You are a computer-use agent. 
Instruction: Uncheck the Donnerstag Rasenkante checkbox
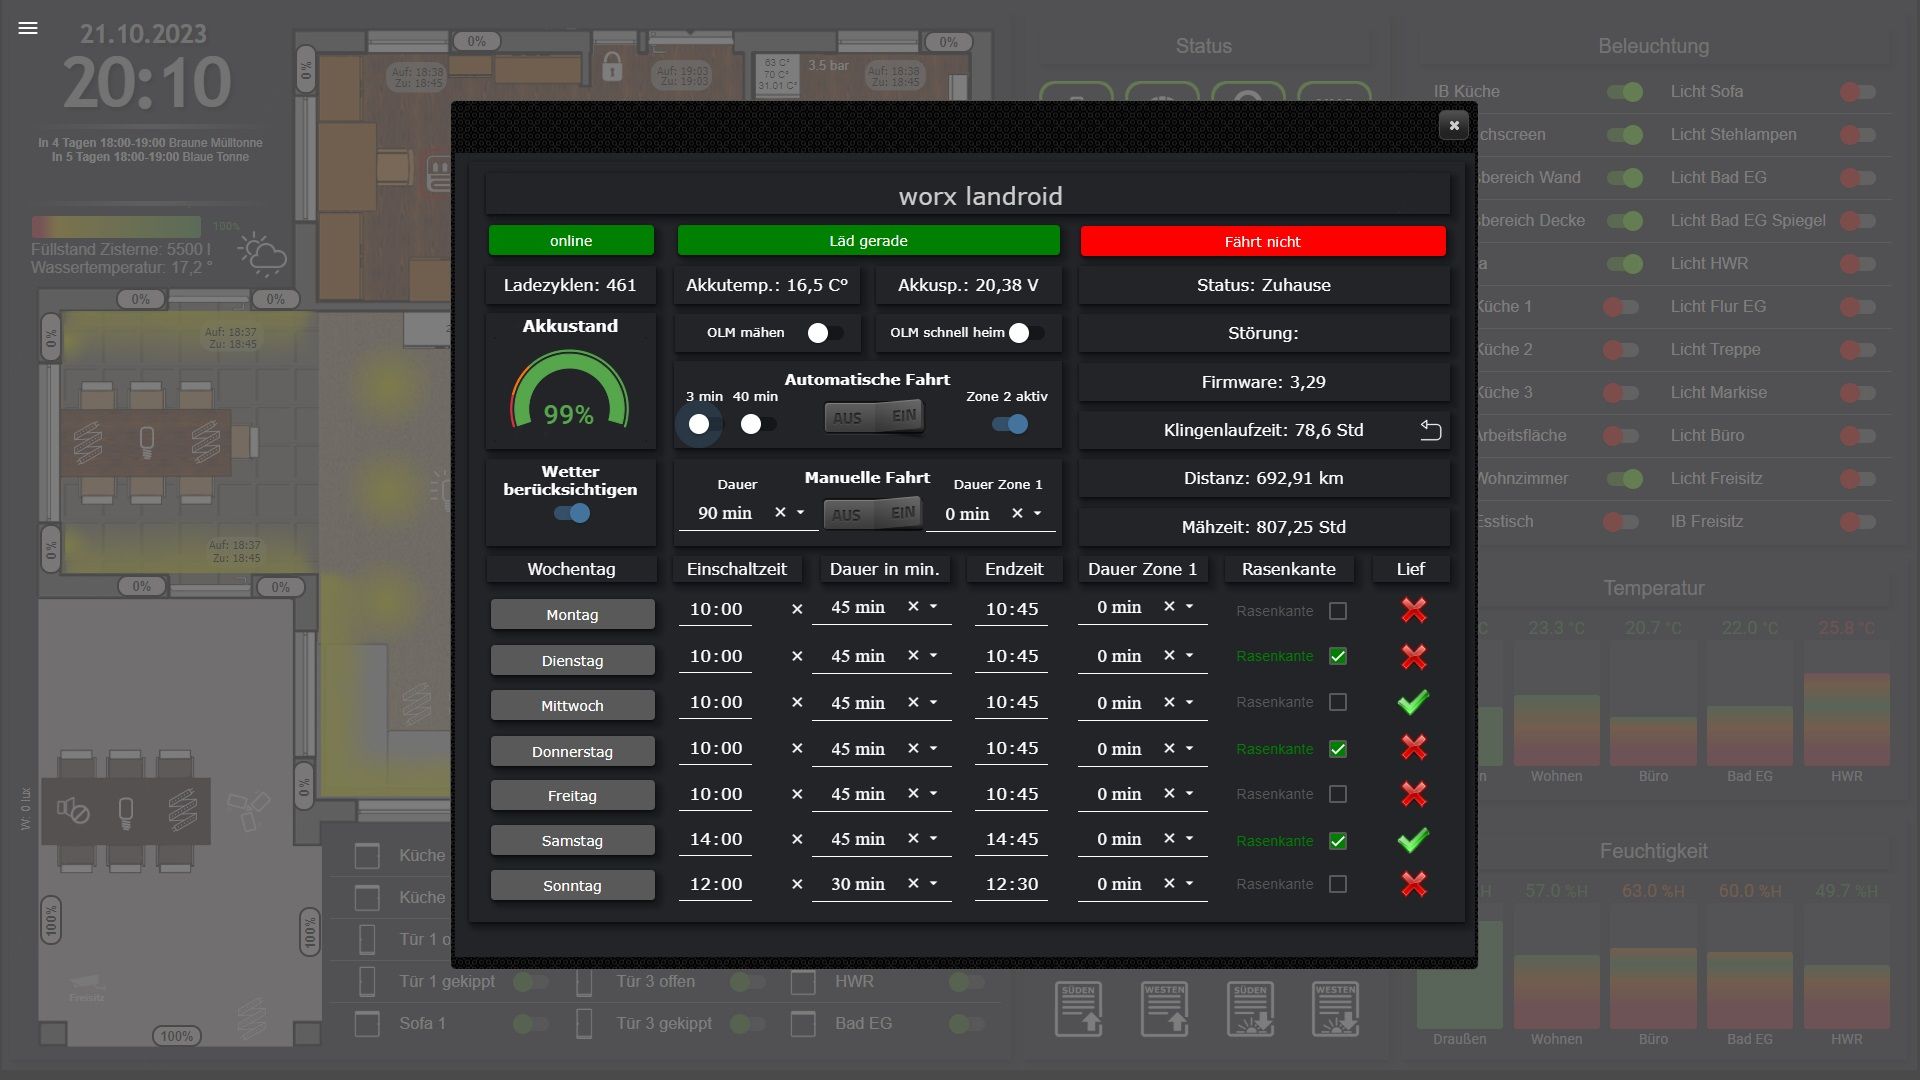click(1338, 749)
